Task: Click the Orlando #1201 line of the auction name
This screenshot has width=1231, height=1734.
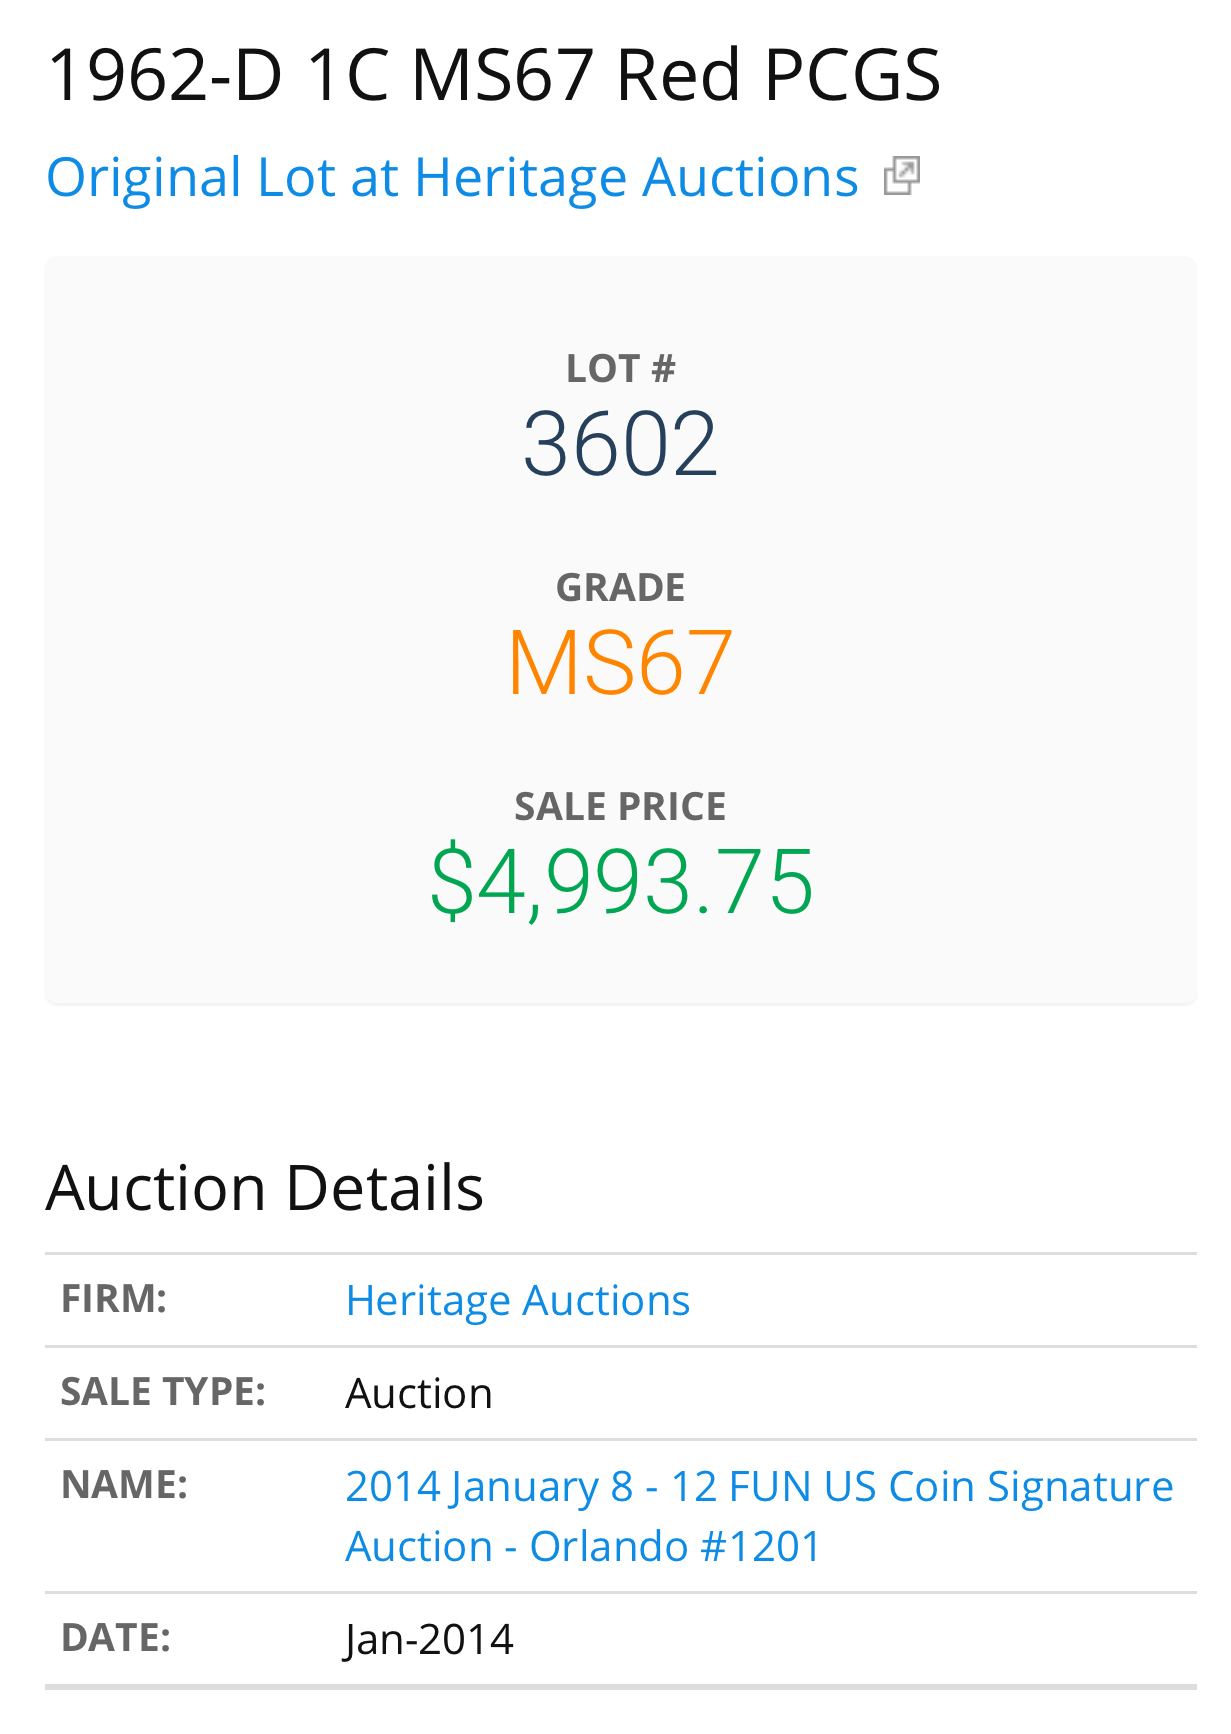Action: click(675, 1546)
